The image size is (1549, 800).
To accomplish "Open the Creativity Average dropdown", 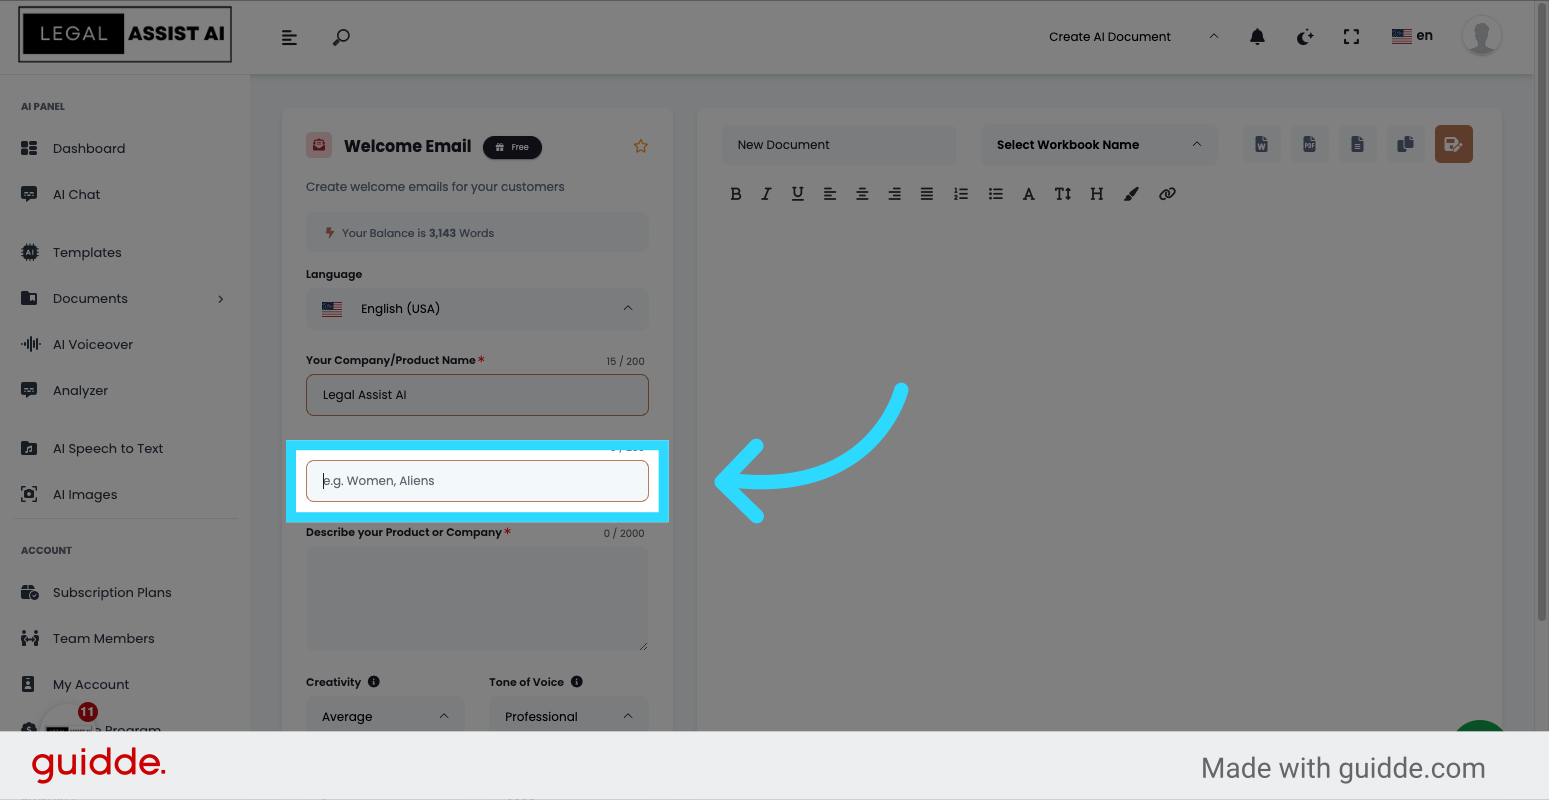I will [385, 716].
